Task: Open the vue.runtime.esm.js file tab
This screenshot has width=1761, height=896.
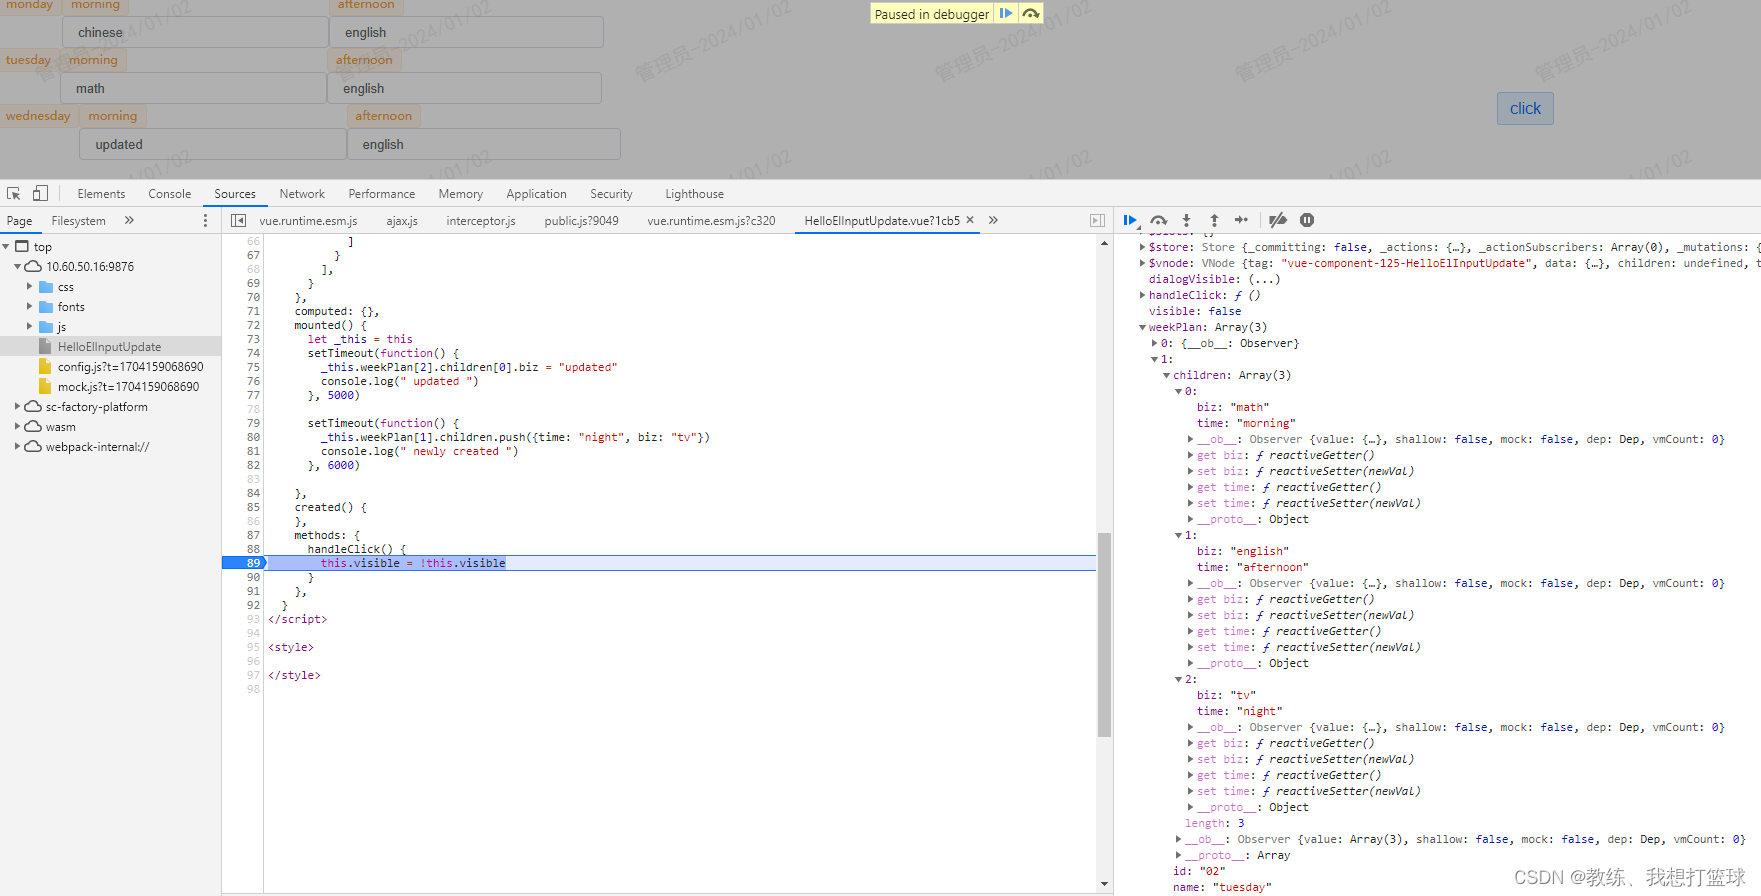Action: (x=308, y=221)
